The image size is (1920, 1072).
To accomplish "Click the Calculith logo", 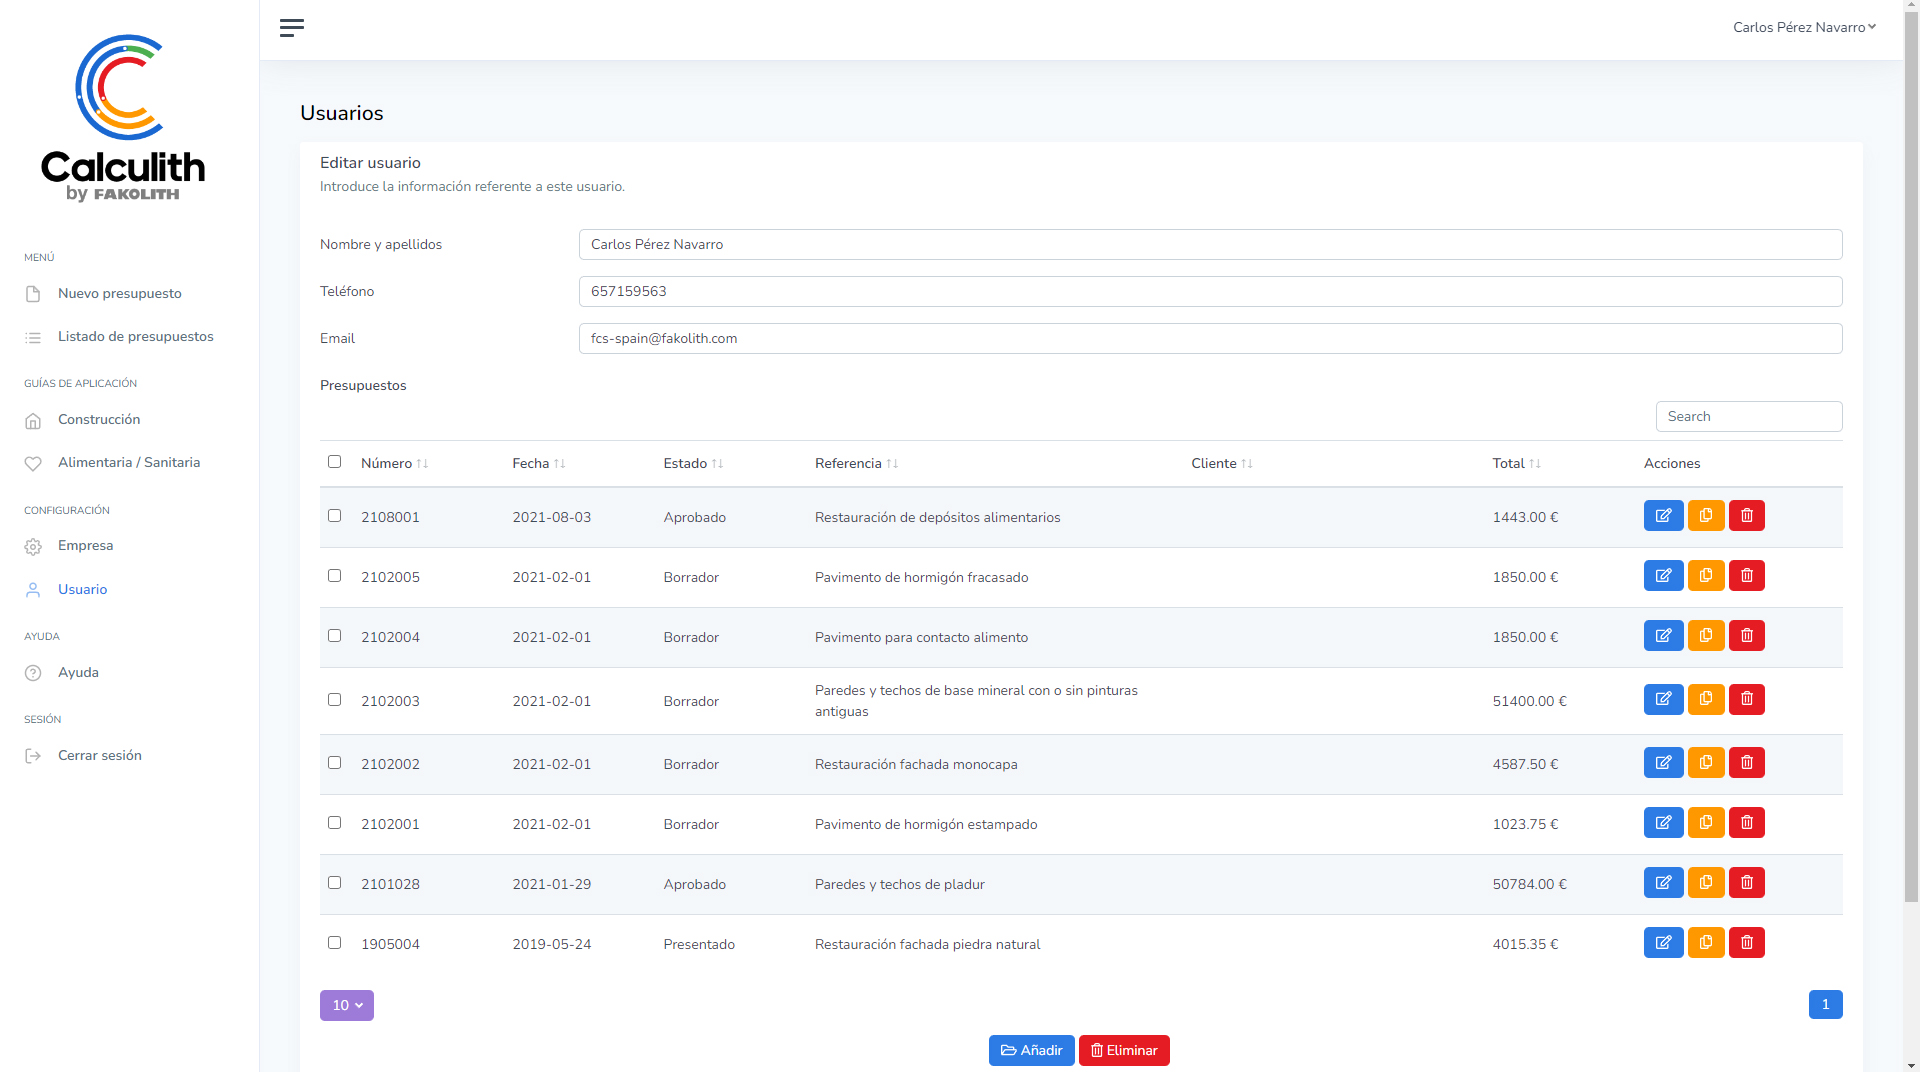I will (x=123, y=118).
